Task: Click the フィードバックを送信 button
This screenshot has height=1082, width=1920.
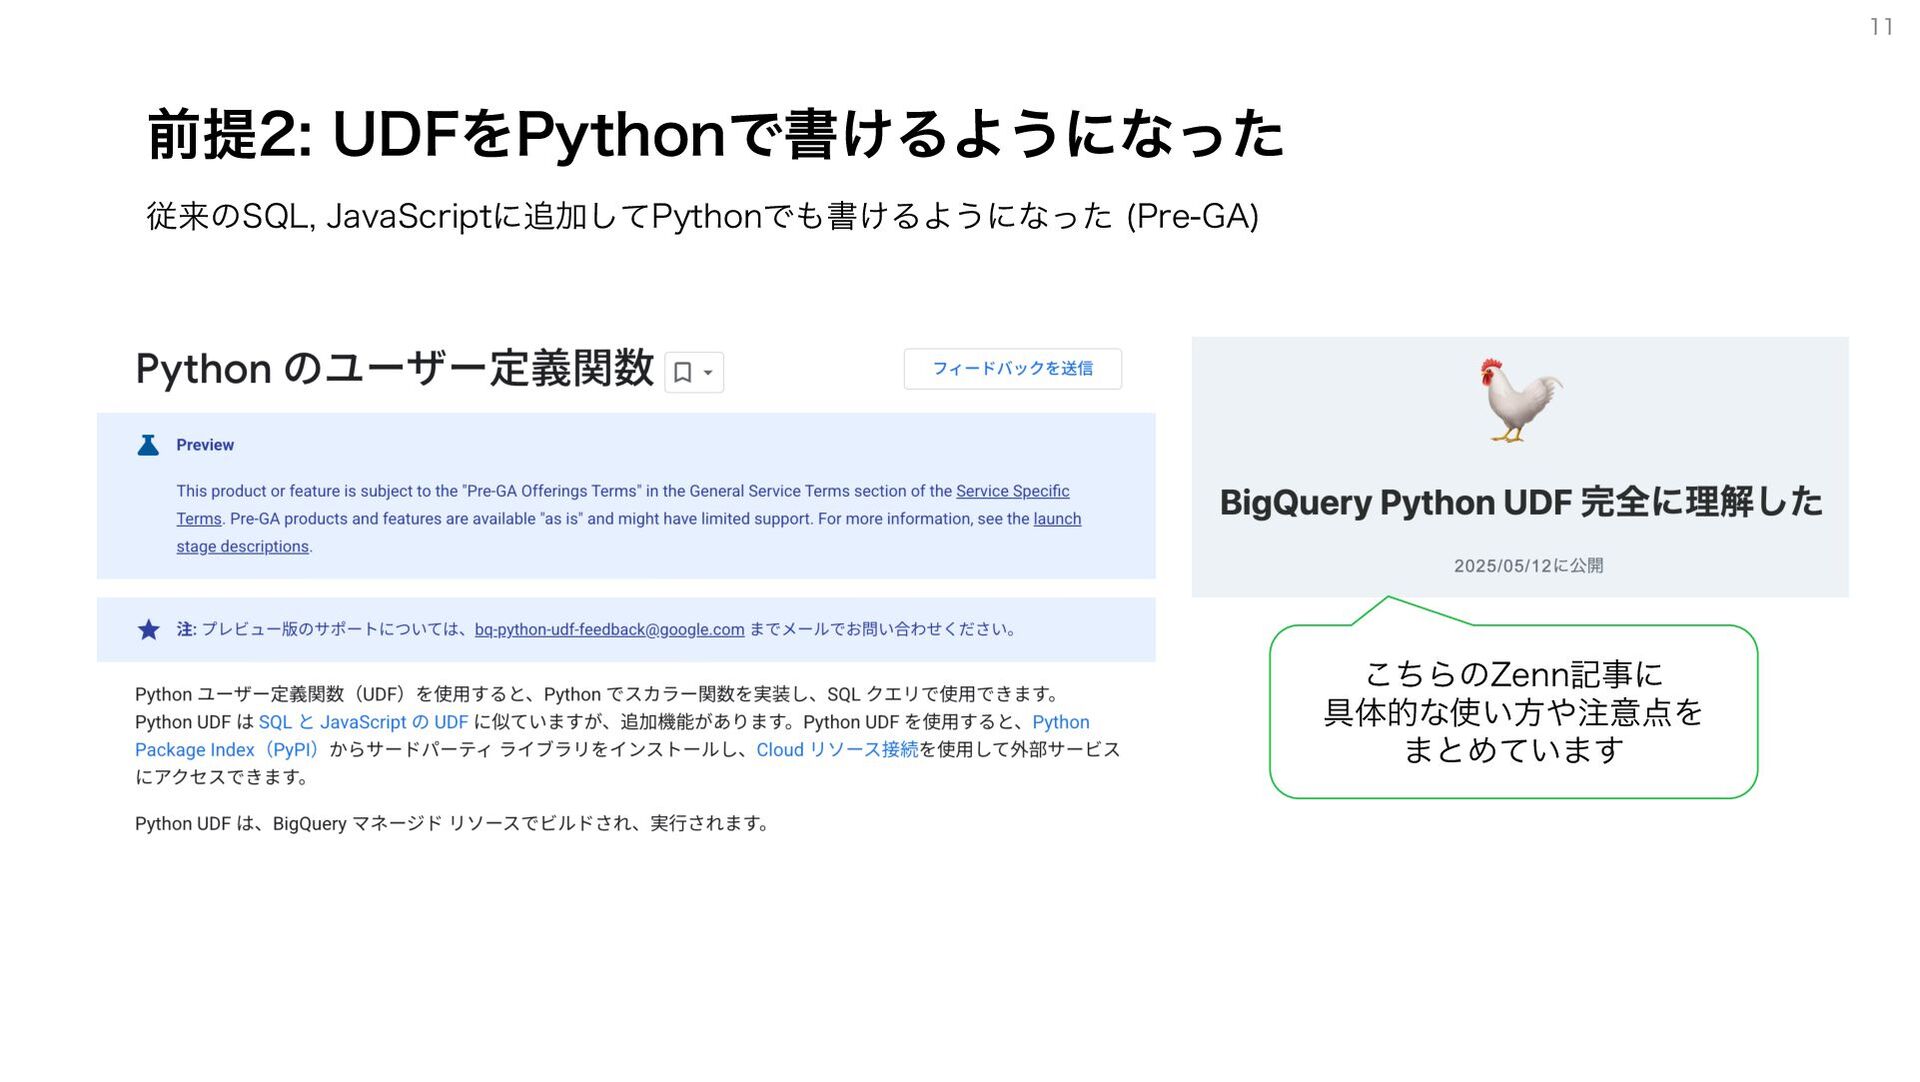Action: point(1012,369)
